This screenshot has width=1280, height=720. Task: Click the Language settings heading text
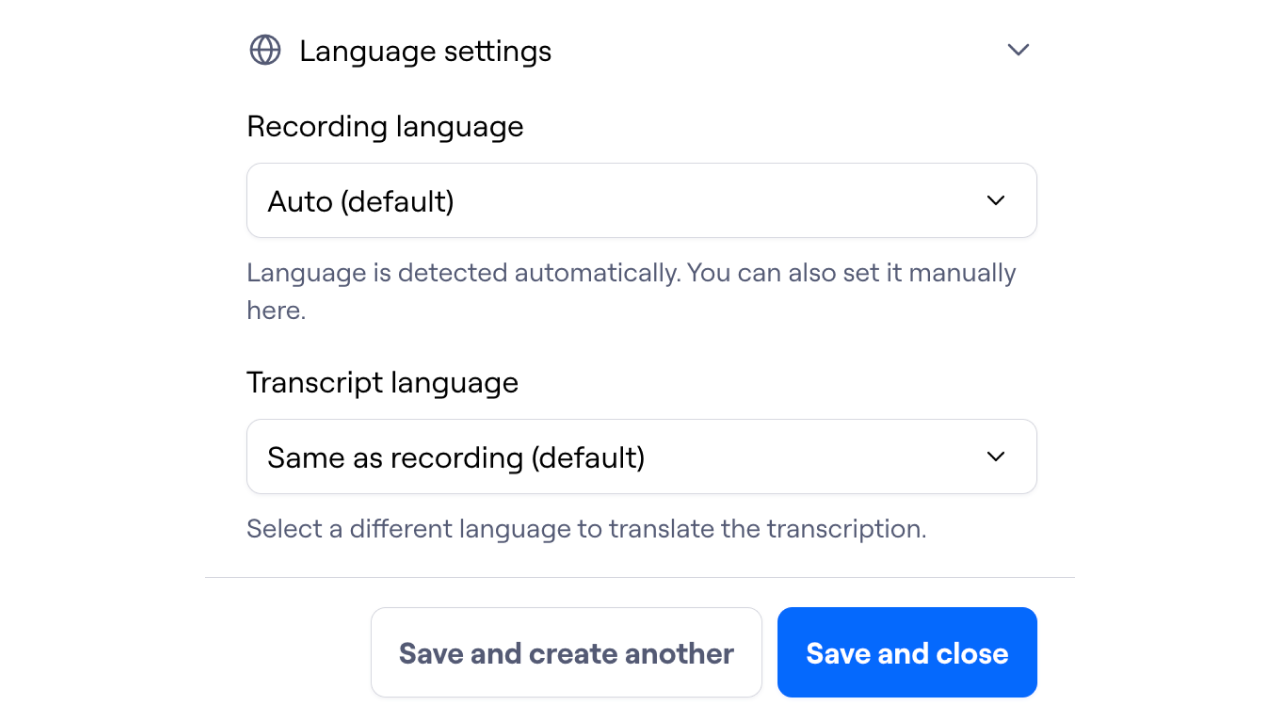[425, 51]
